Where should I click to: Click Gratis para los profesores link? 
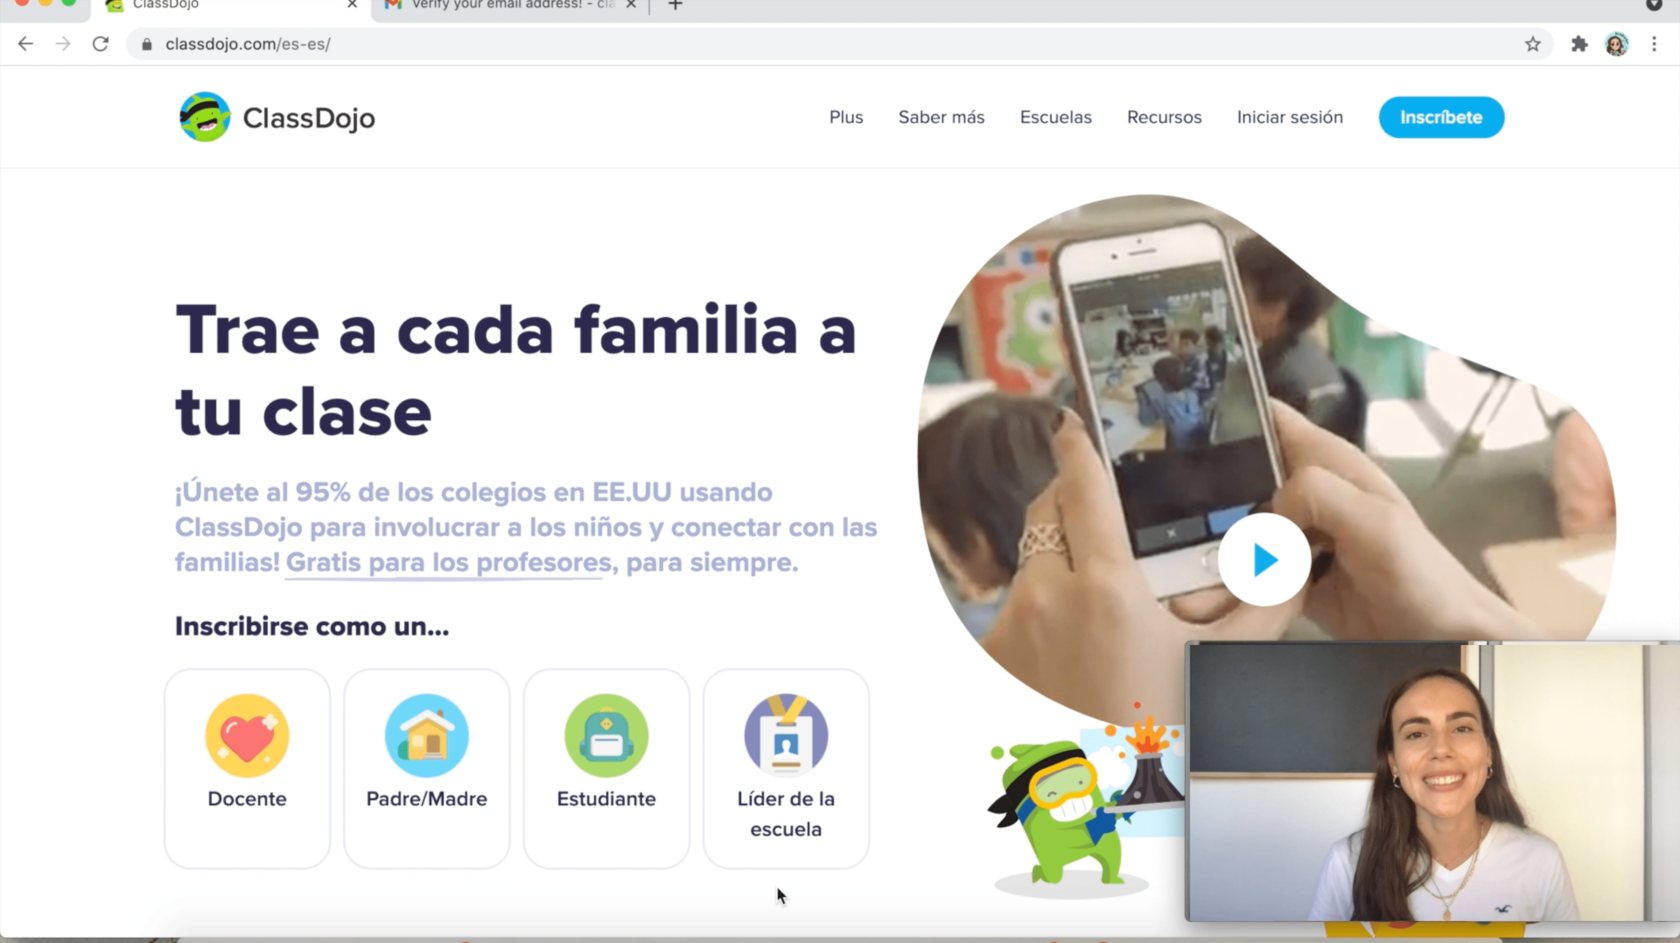[x=448, y=563]
